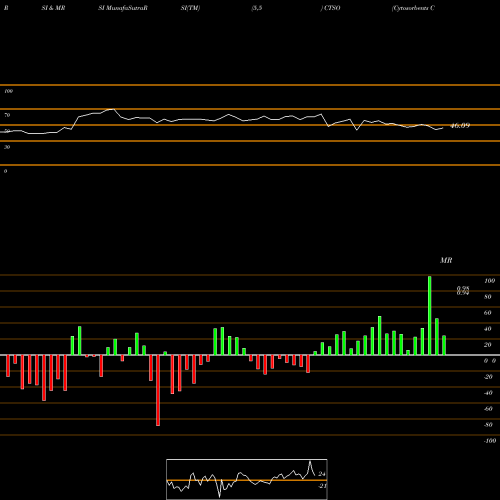Image resolution: width=500 pixels, height=500 pixels.
Task: Click the 30 level label on RSI chart
Action: point(7,147)
